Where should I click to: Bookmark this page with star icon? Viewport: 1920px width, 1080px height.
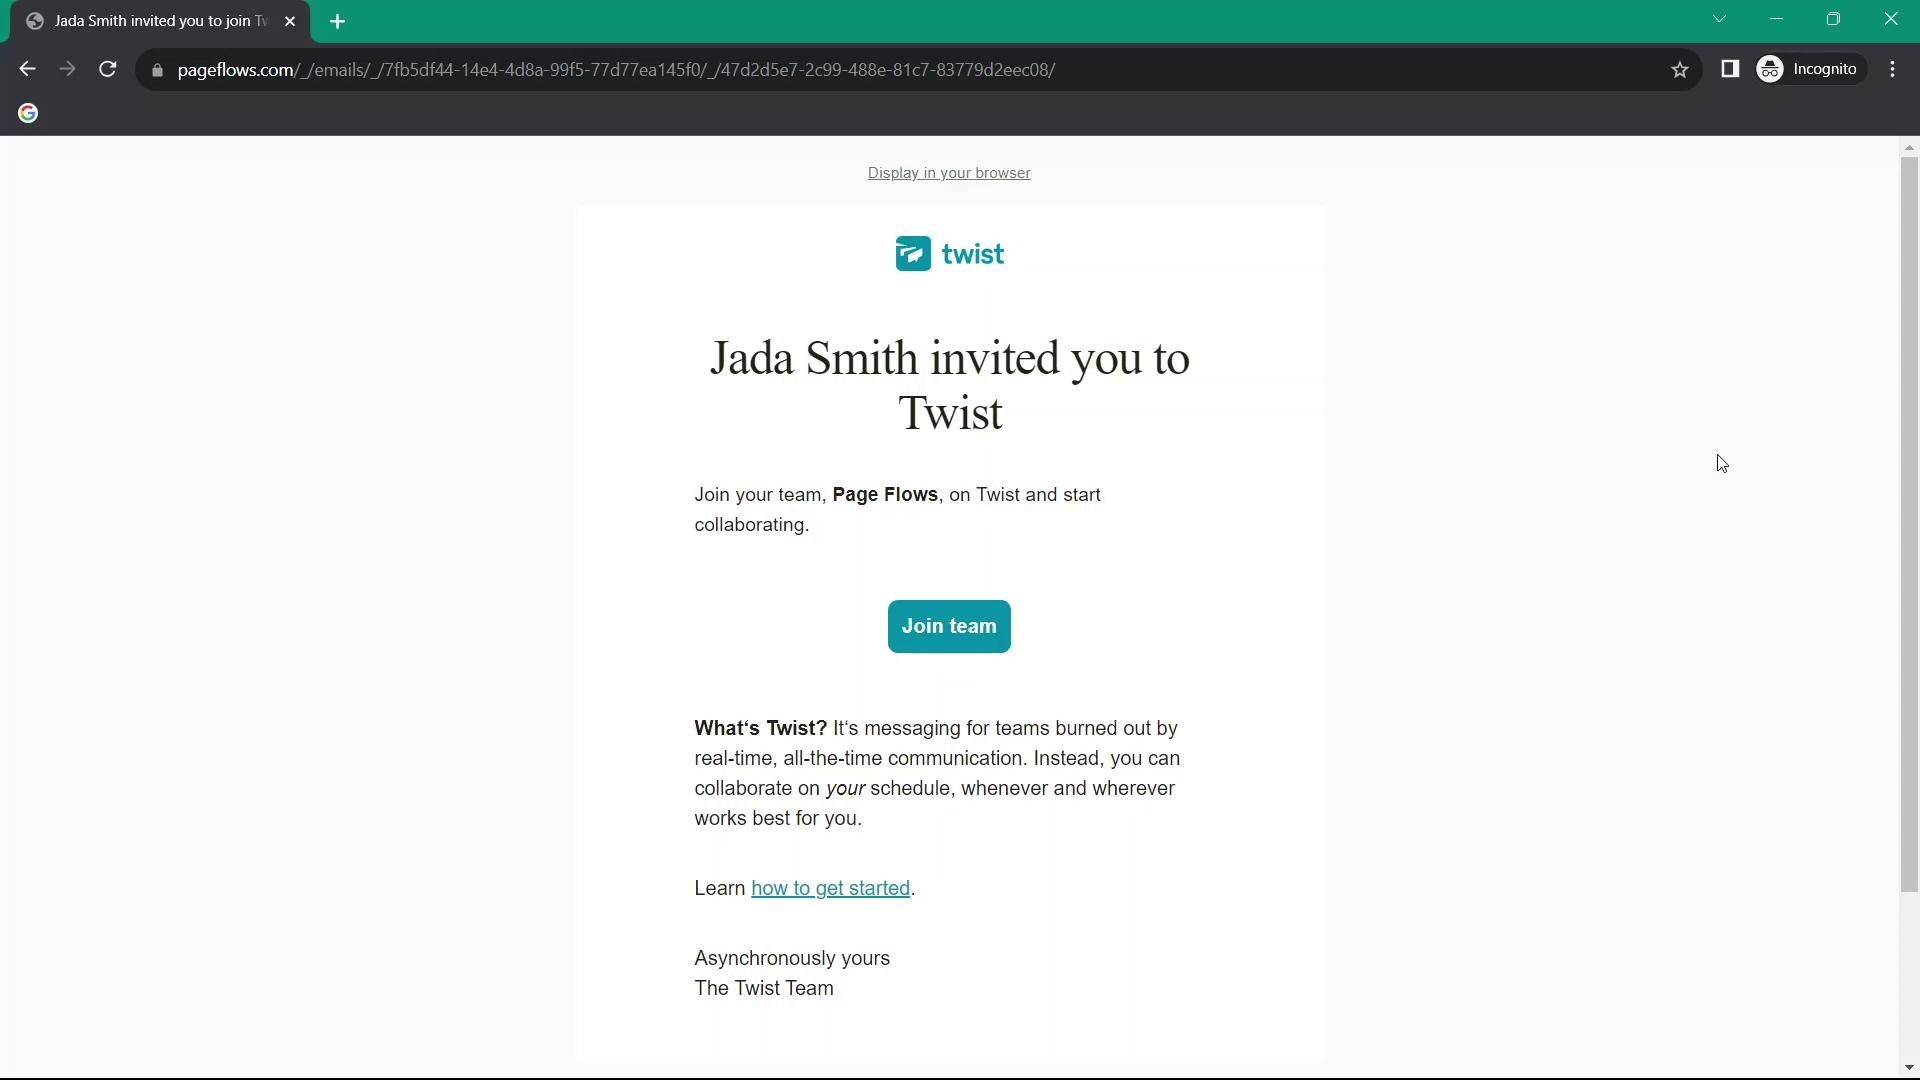tap(1680, 69)
